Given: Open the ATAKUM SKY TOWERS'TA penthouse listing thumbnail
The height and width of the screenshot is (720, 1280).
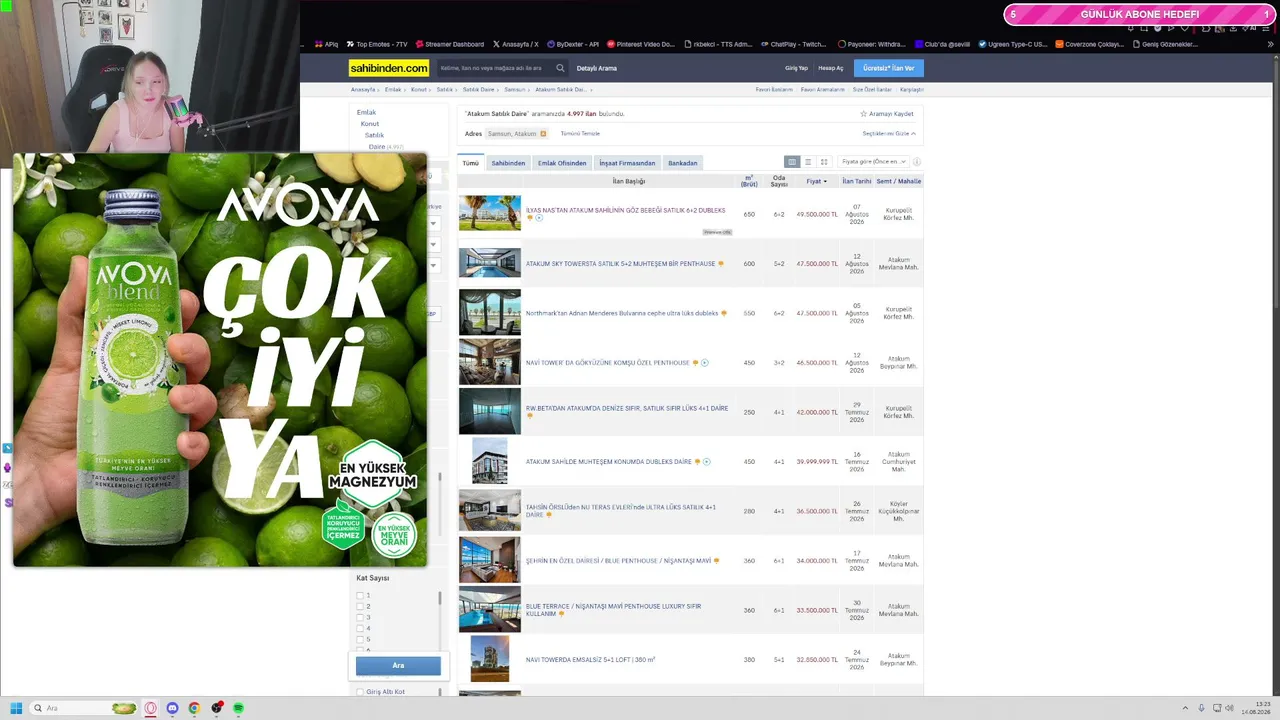Looking at the screenshot, I should 490,263.
